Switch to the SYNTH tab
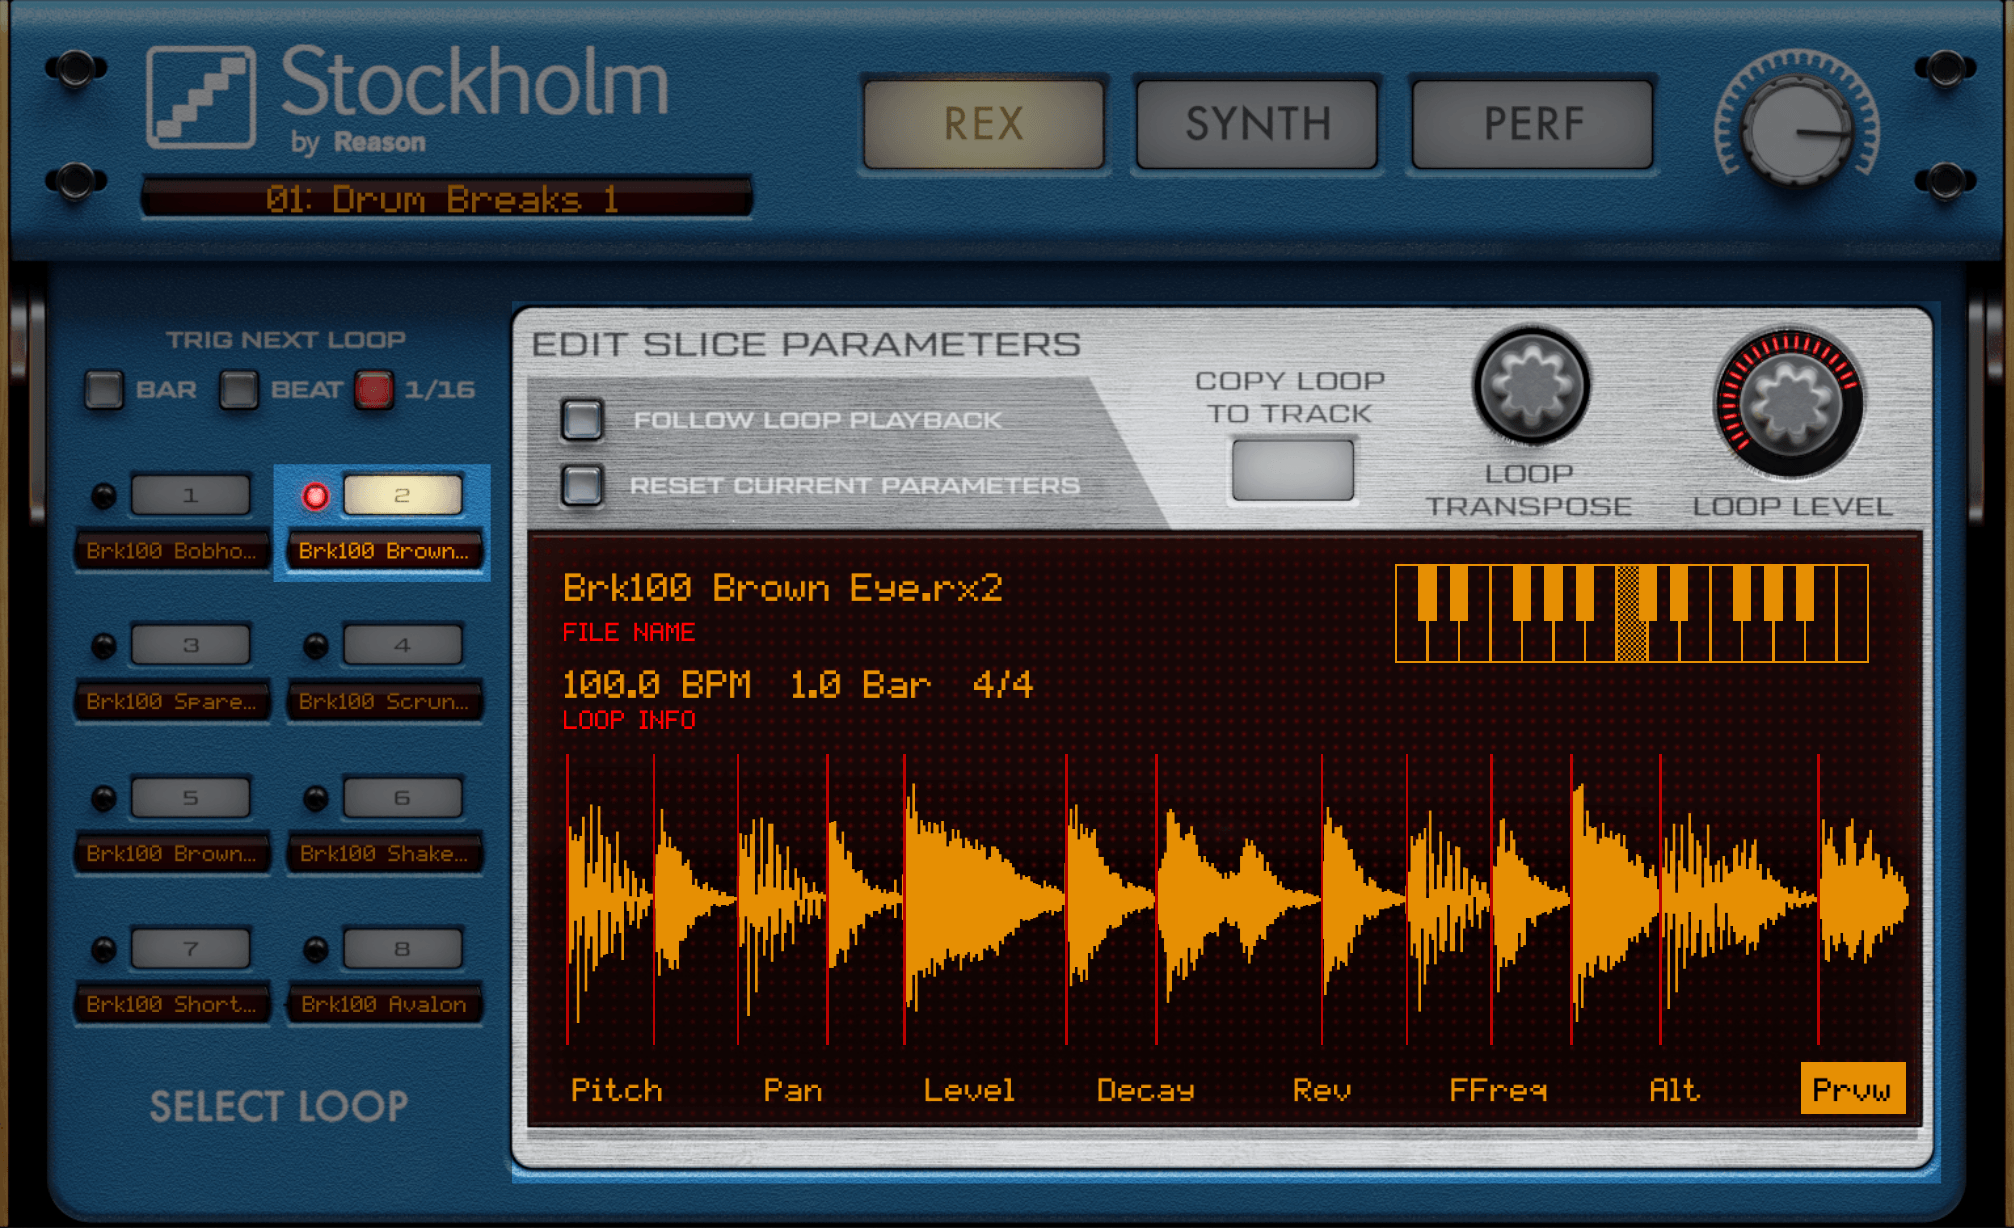The width and height of the screenshot is (2014, 1228). [1257, 124]
